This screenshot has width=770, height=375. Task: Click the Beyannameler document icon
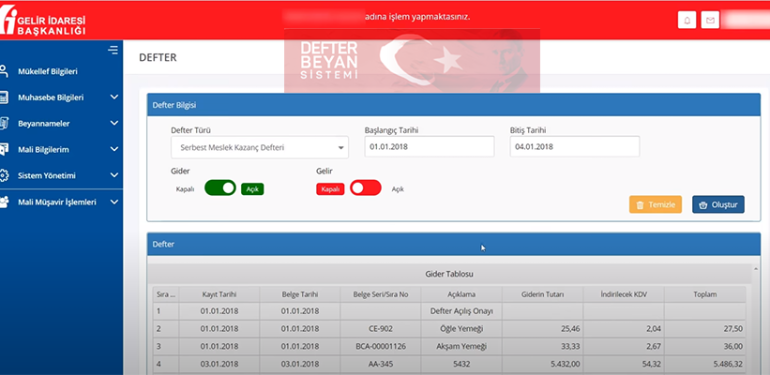pos(4,123)
